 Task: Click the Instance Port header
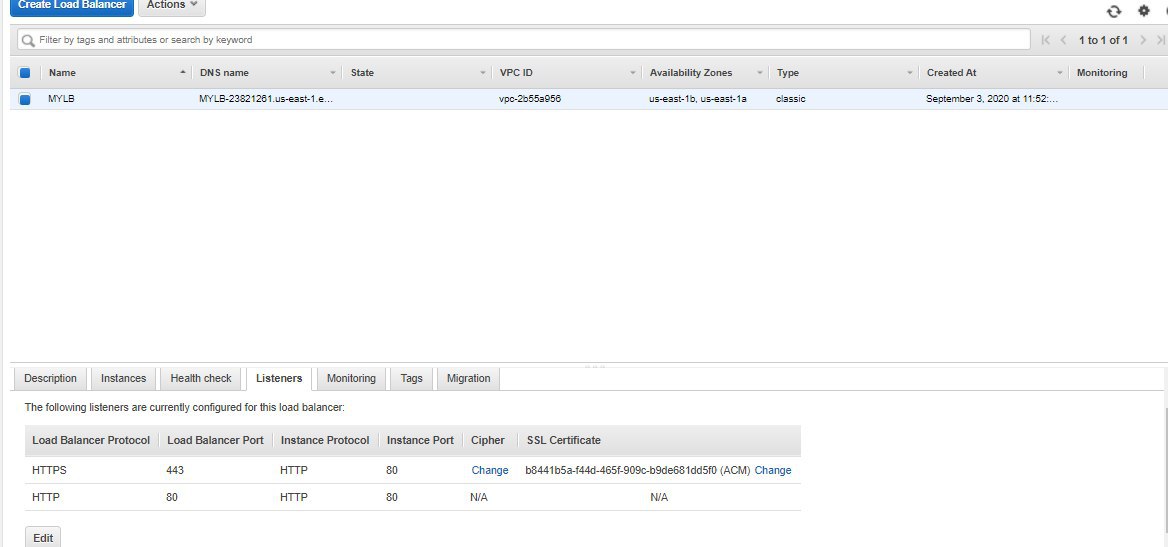[x=420, y=440]
